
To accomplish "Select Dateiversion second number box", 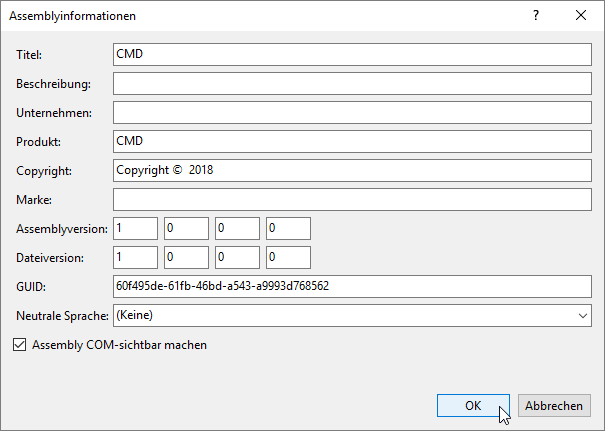I will tap(186, 257).
